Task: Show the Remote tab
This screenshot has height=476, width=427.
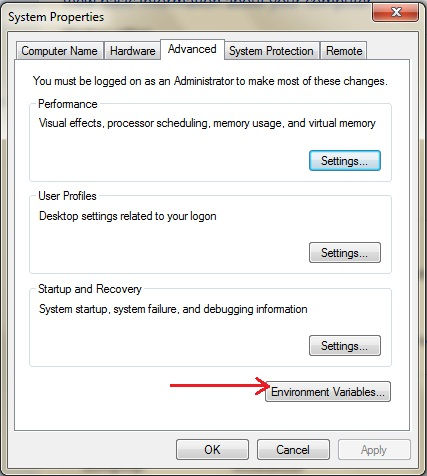Action: (x=344, y=51)
